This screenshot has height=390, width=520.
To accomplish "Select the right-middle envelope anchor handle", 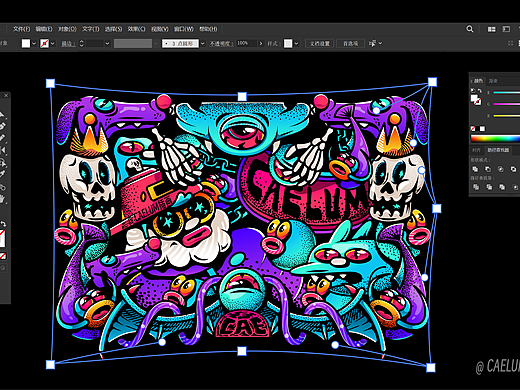I will point(437,209).
